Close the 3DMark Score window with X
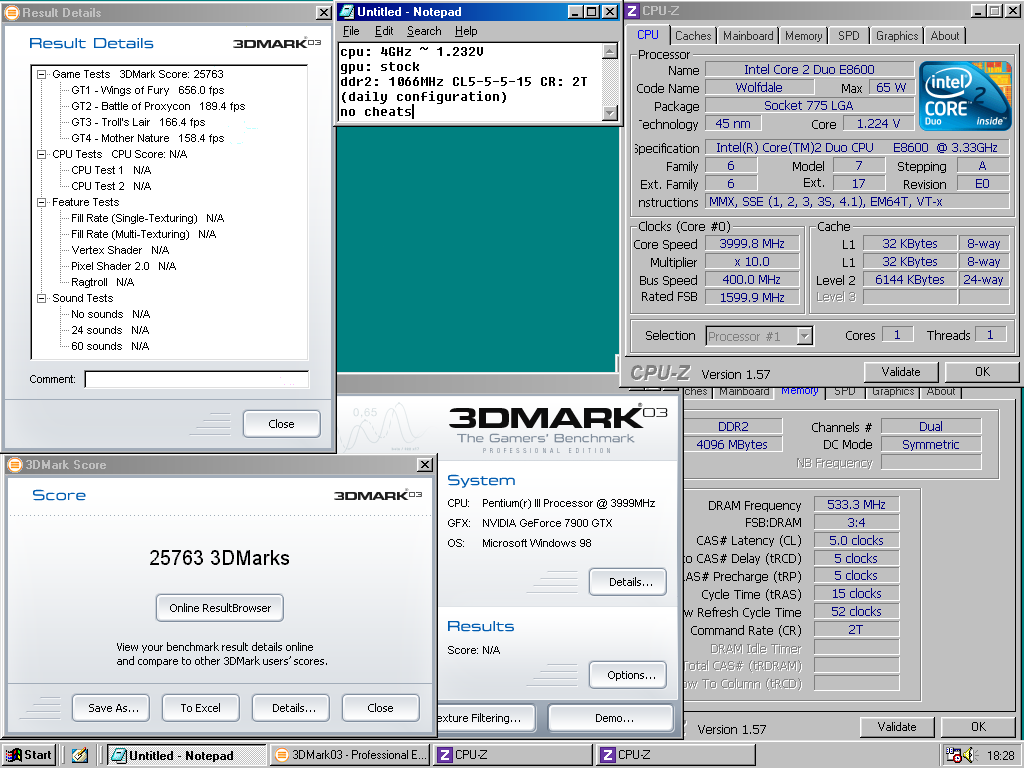1024x768 pixels. (425, 464)
